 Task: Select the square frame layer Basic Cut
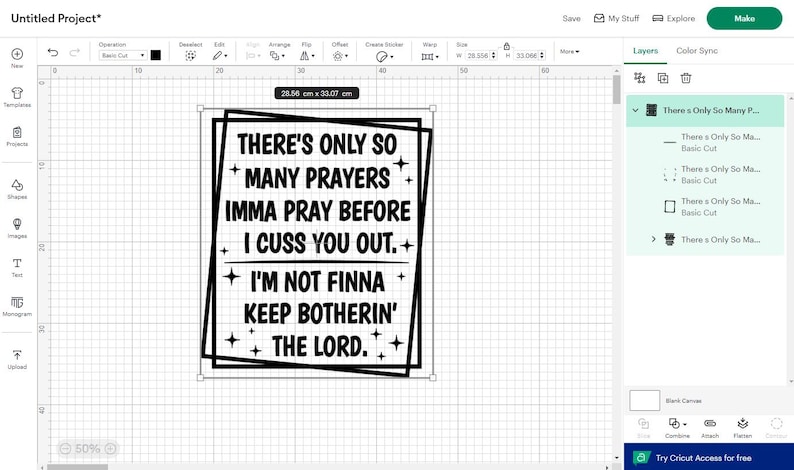click(706, 207)
